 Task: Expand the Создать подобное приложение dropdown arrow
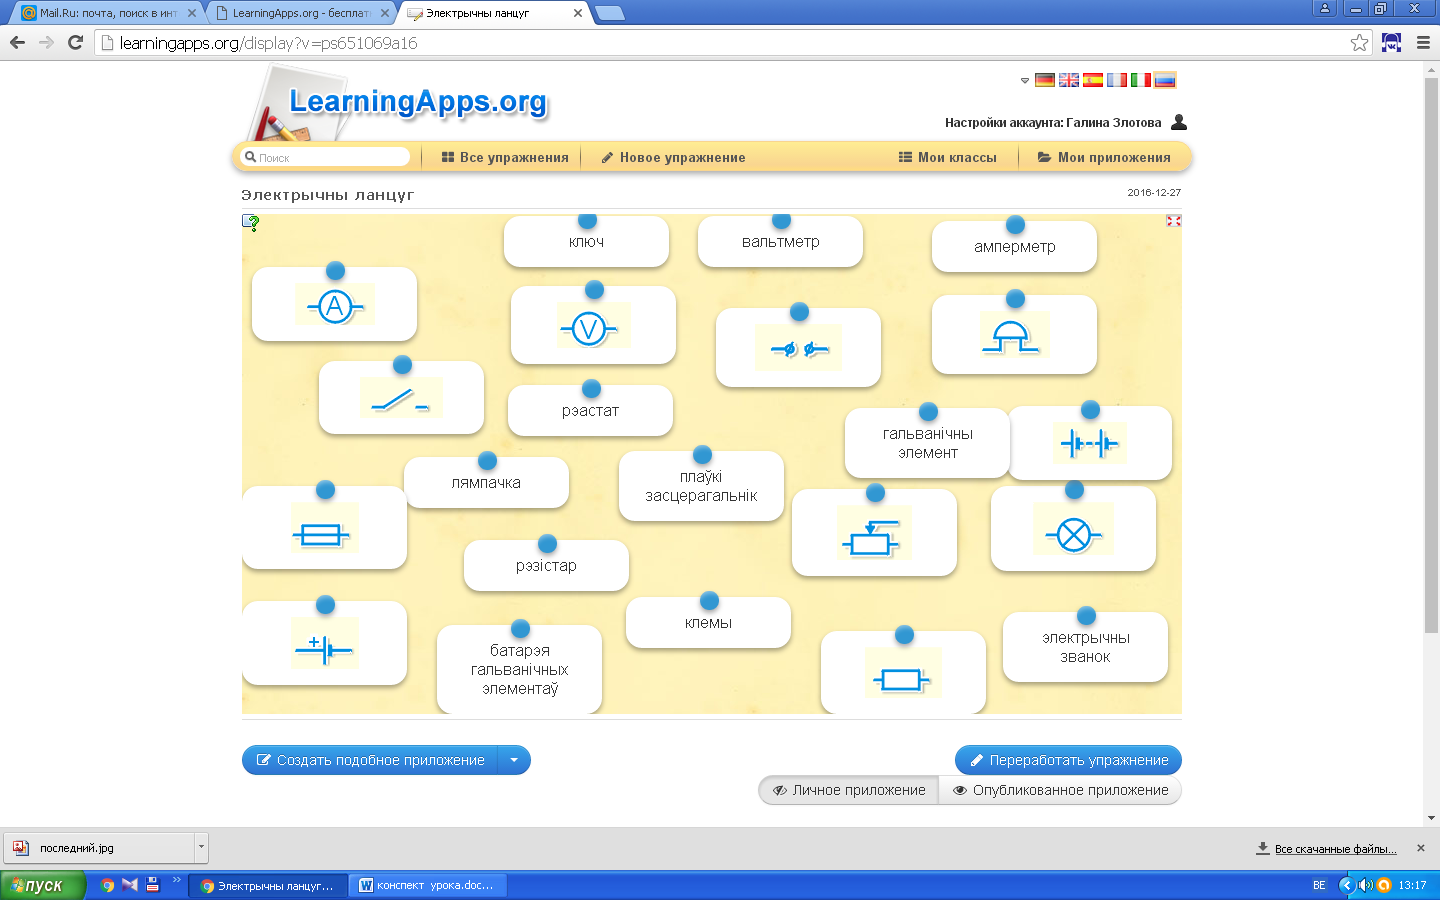514,760
